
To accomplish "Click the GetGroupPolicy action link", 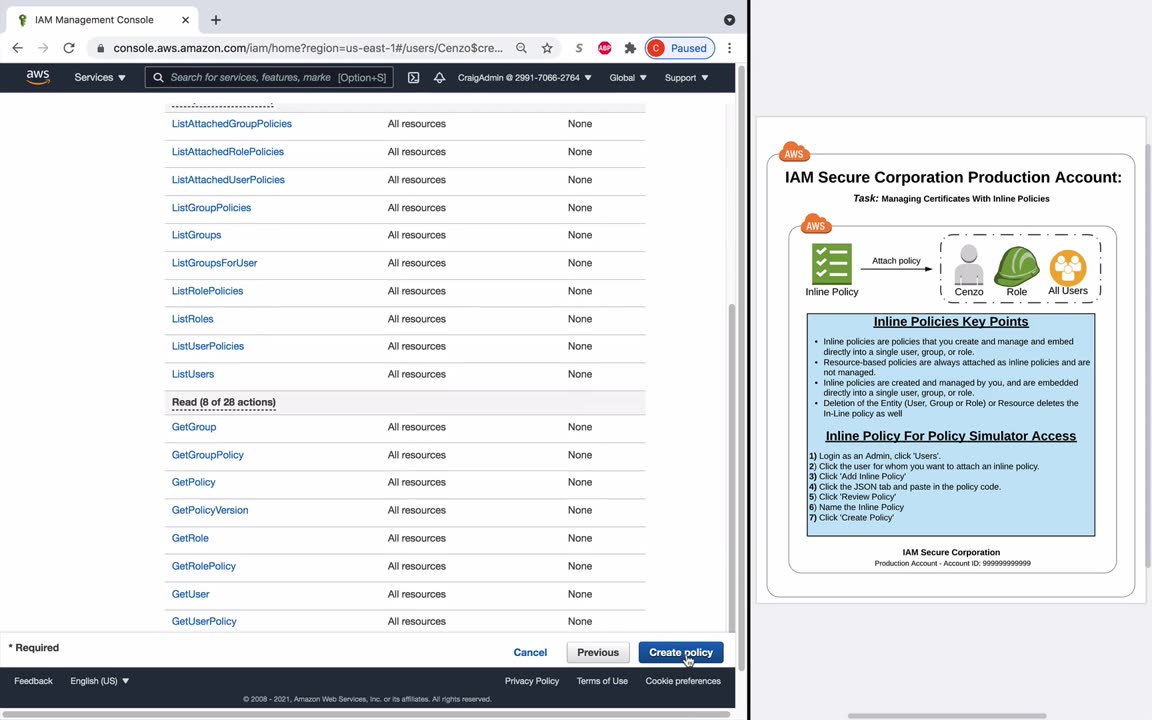I will pyautogui.click(x=207, y=455).
